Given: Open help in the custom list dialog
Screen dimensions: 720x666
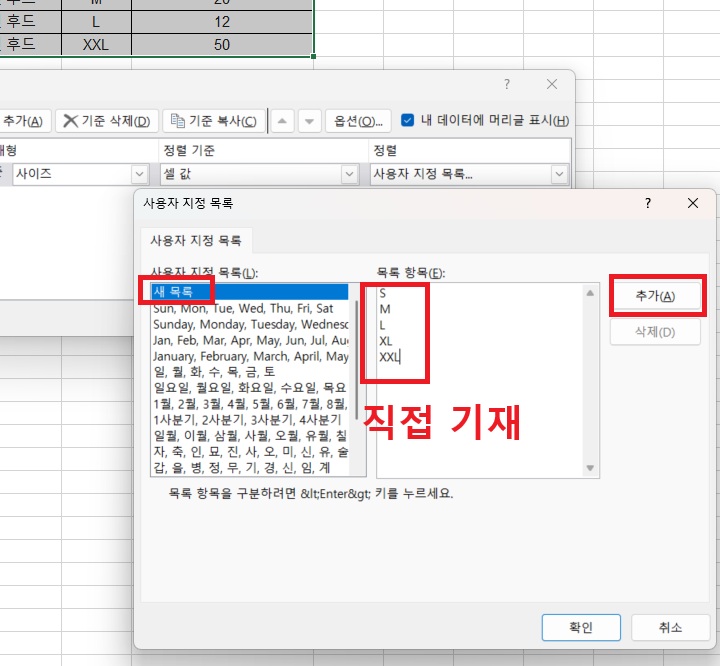Looking at the screenshot, I should [x=648, y=203].
